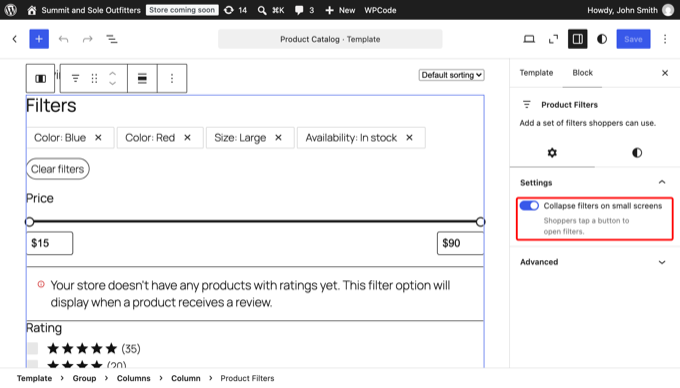
Task: Click the John Smith avatar
Action: coord(668,10)
